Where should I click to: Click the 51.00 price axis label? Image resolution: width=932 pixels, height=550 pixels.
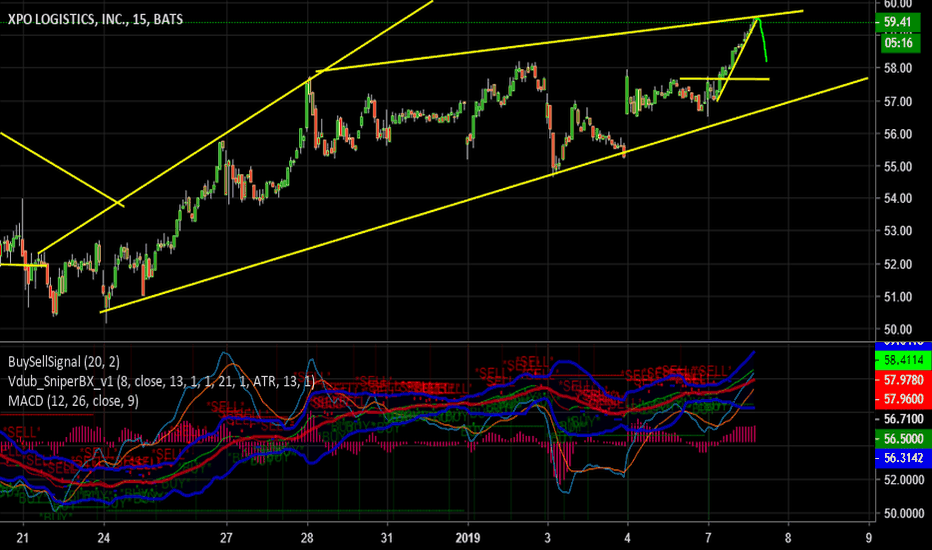[898, 297]
